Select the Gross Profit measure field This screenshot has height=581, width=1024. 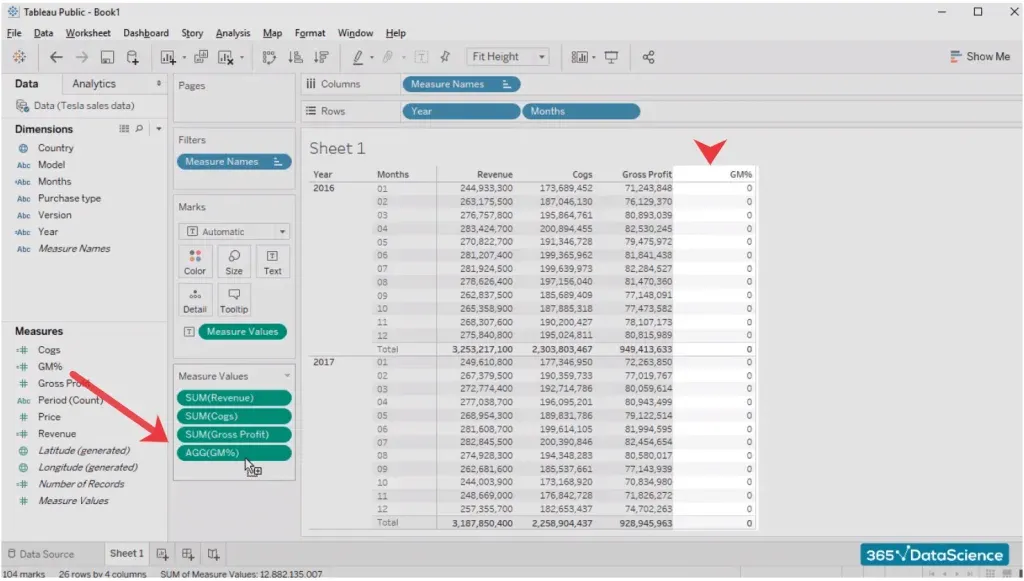click(64, 383)
